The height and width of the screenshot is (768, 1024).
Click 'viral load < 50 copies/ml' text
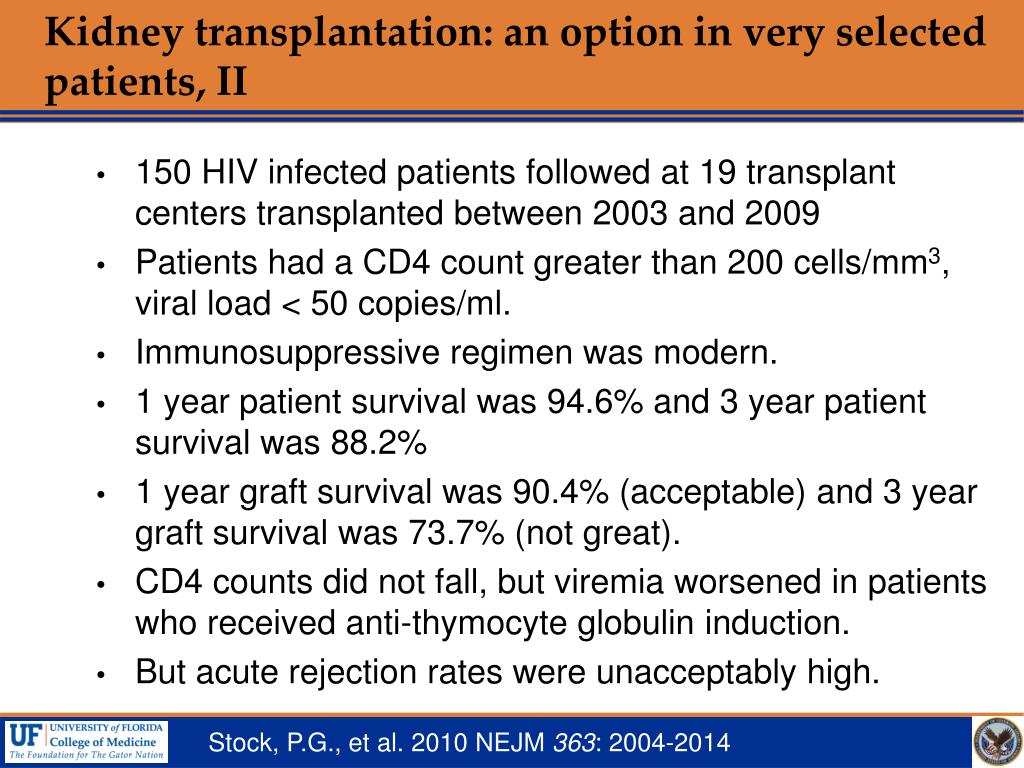point(323,304)
